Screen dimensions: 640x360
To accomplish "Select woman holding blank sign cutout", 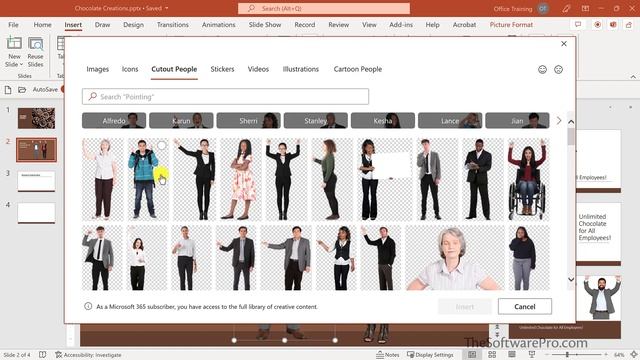I will 385,179.
